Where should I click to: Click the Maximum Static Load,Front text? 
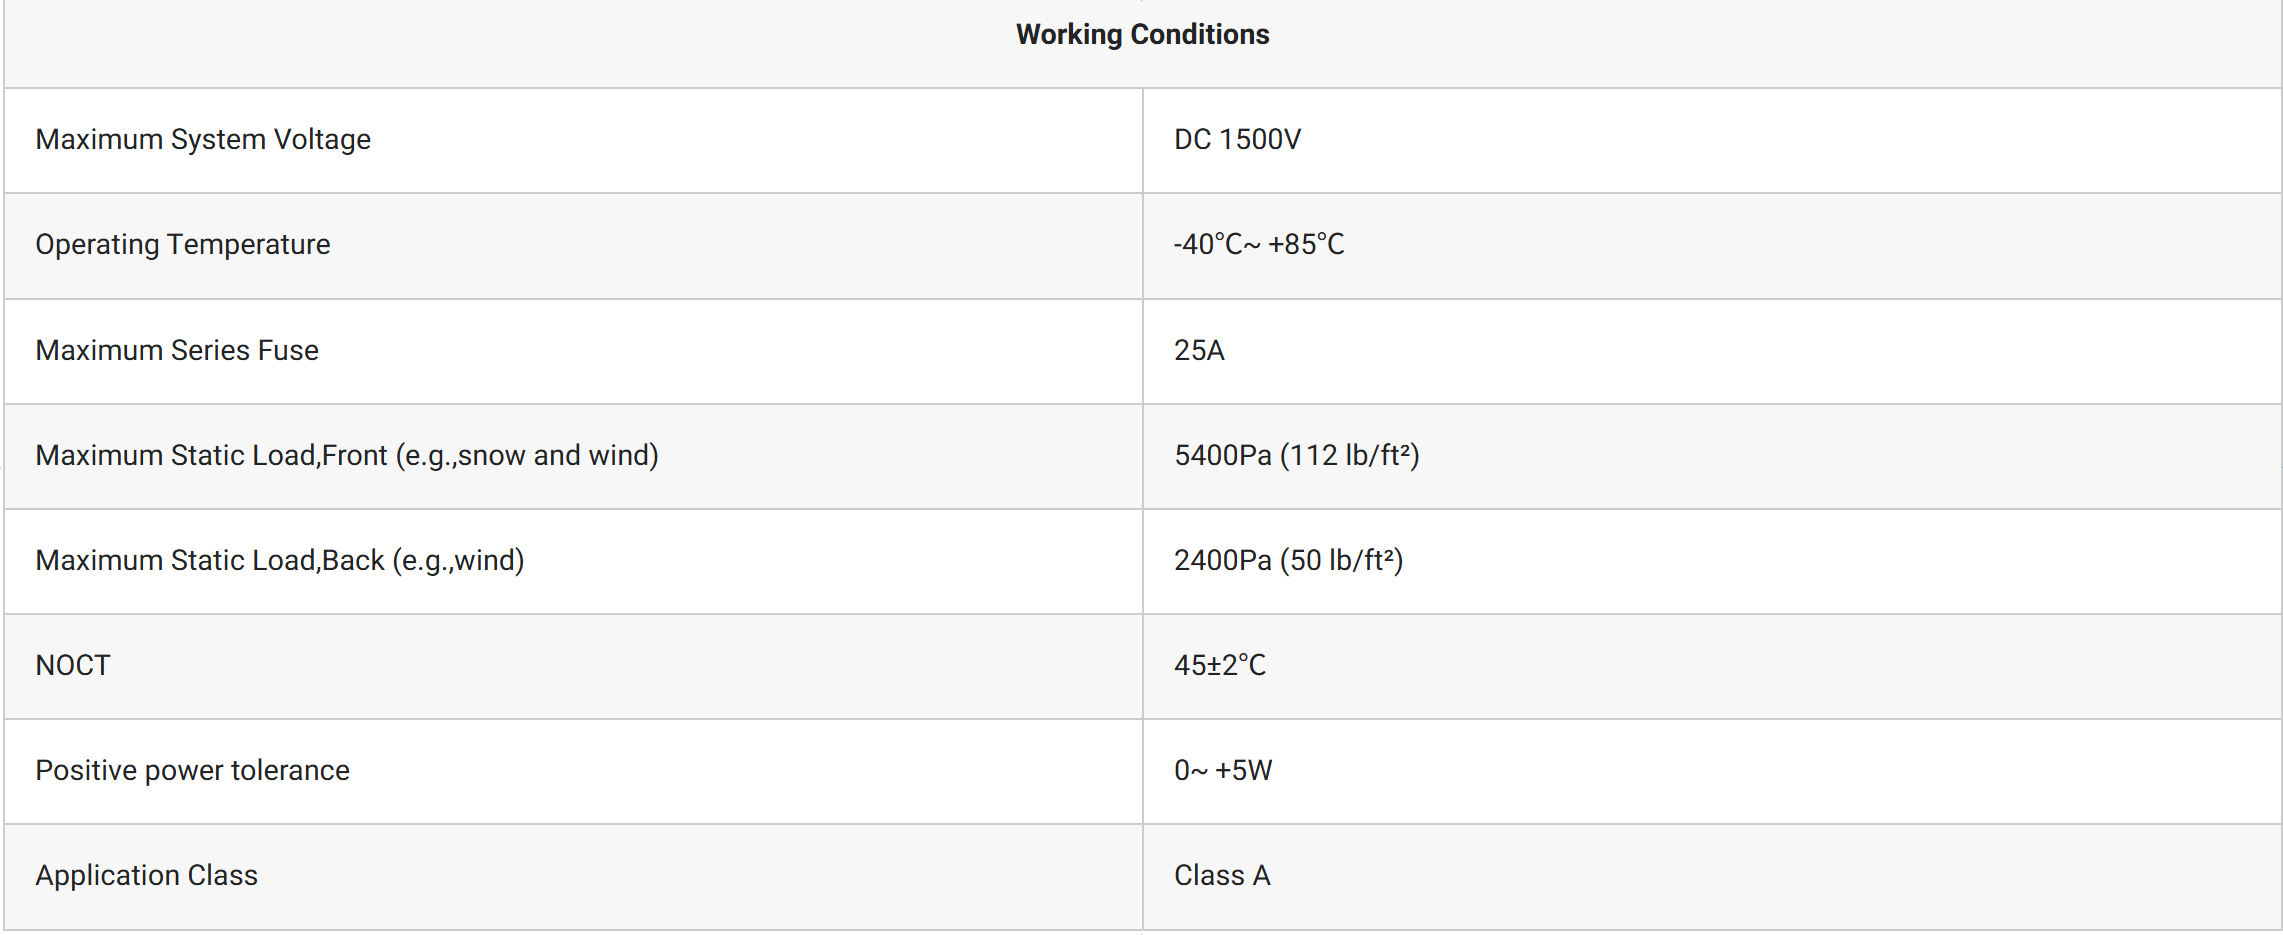[211, 455]
